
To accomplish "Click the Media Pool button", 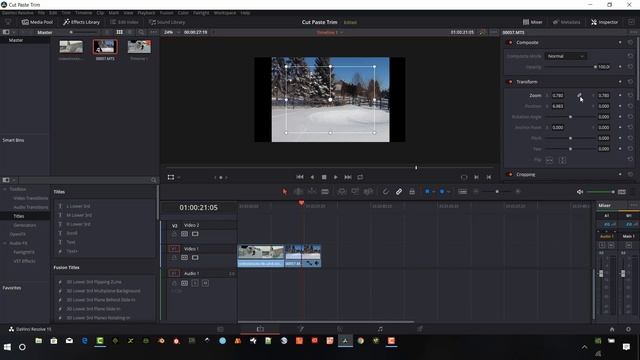I will (37, 22).
